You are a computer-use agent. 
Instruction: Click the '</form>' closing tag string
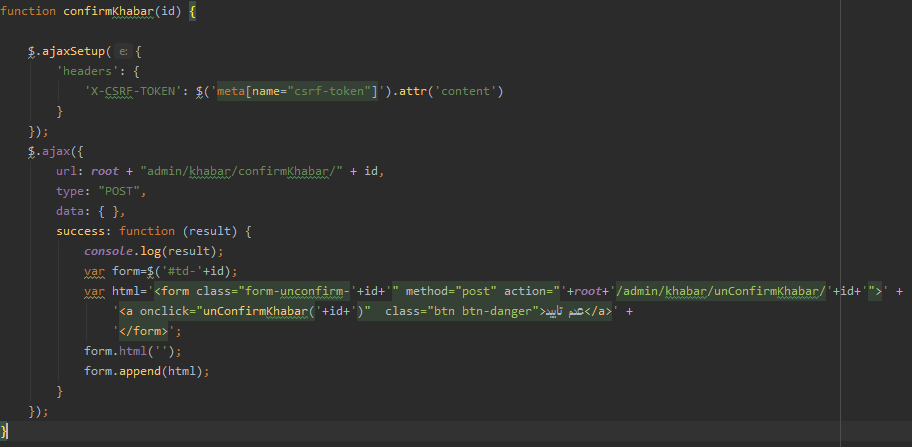pos(144,331)
